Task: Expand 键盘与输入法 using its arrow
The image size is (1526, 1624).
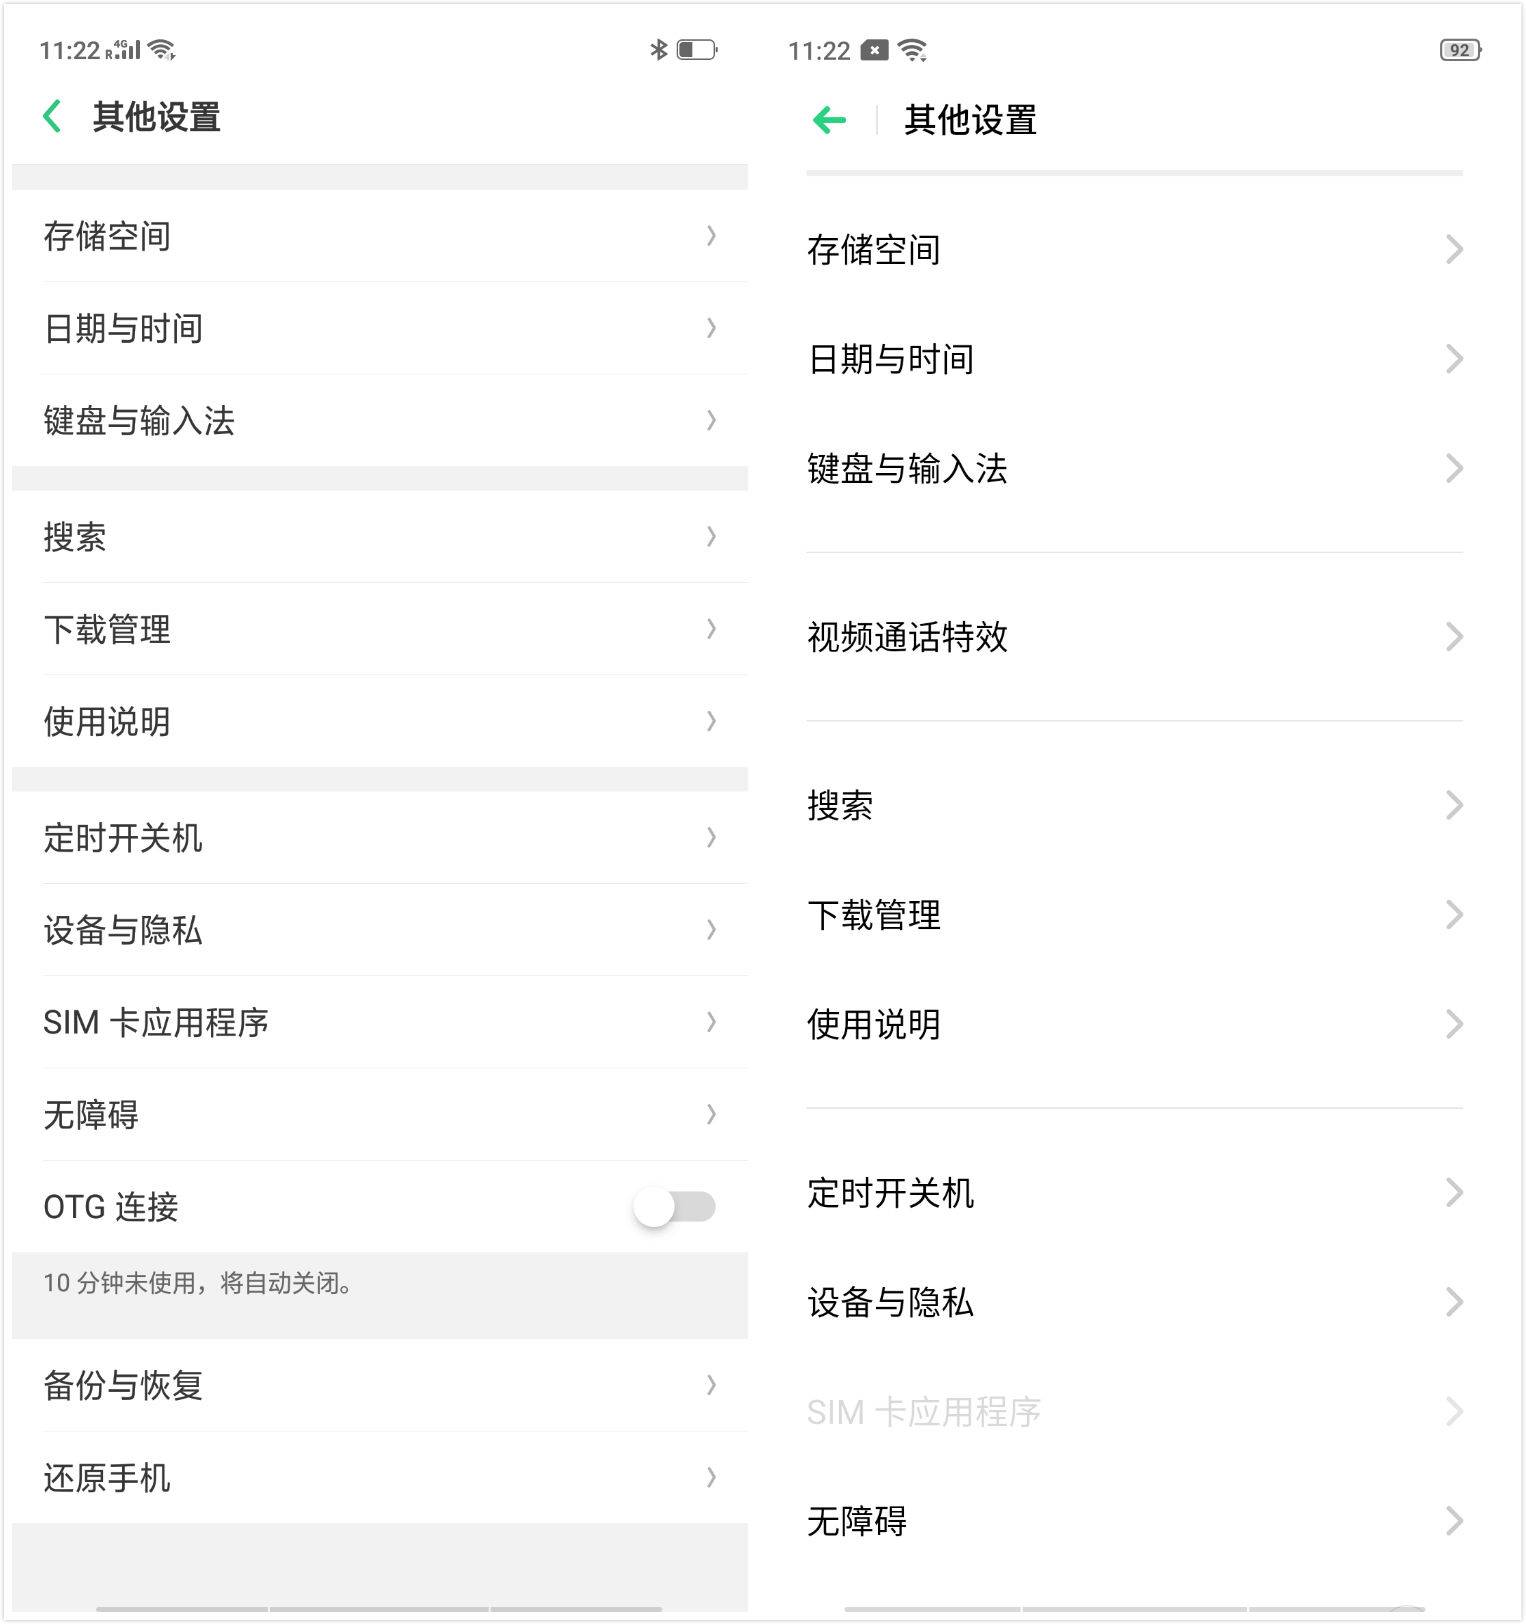Action: (x=710, y=422)
